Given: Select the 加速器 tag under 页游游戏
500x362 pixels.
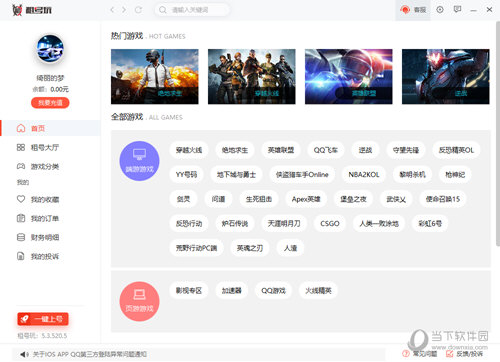Looking at the screenshot, I should (x=232, y=290).
